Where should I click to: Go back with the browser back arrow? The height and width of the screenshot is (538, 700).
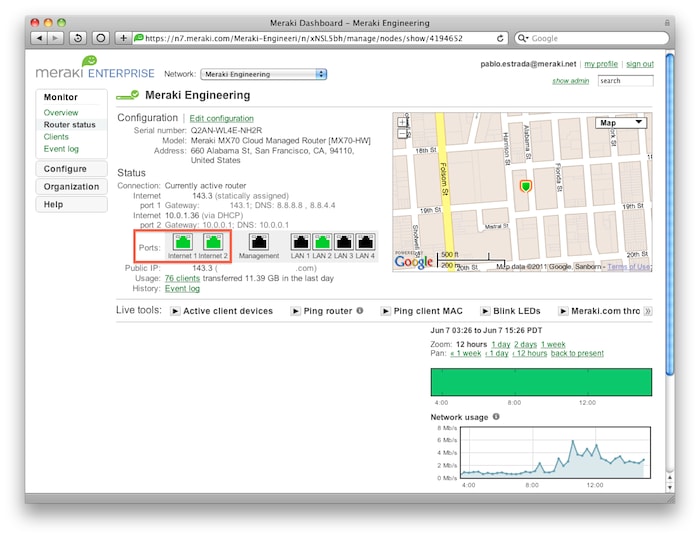[x=39, y=38]
